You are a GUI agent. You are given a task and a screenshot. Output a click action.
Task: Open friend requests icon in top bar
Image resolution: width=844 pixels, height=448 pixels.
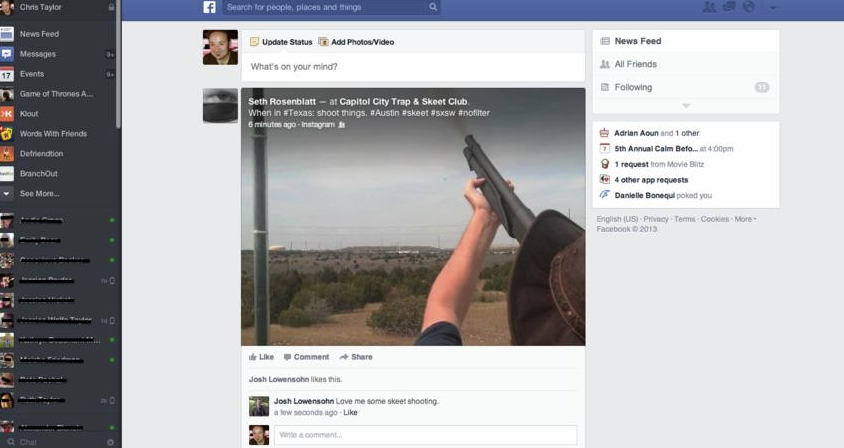(709, 7)
